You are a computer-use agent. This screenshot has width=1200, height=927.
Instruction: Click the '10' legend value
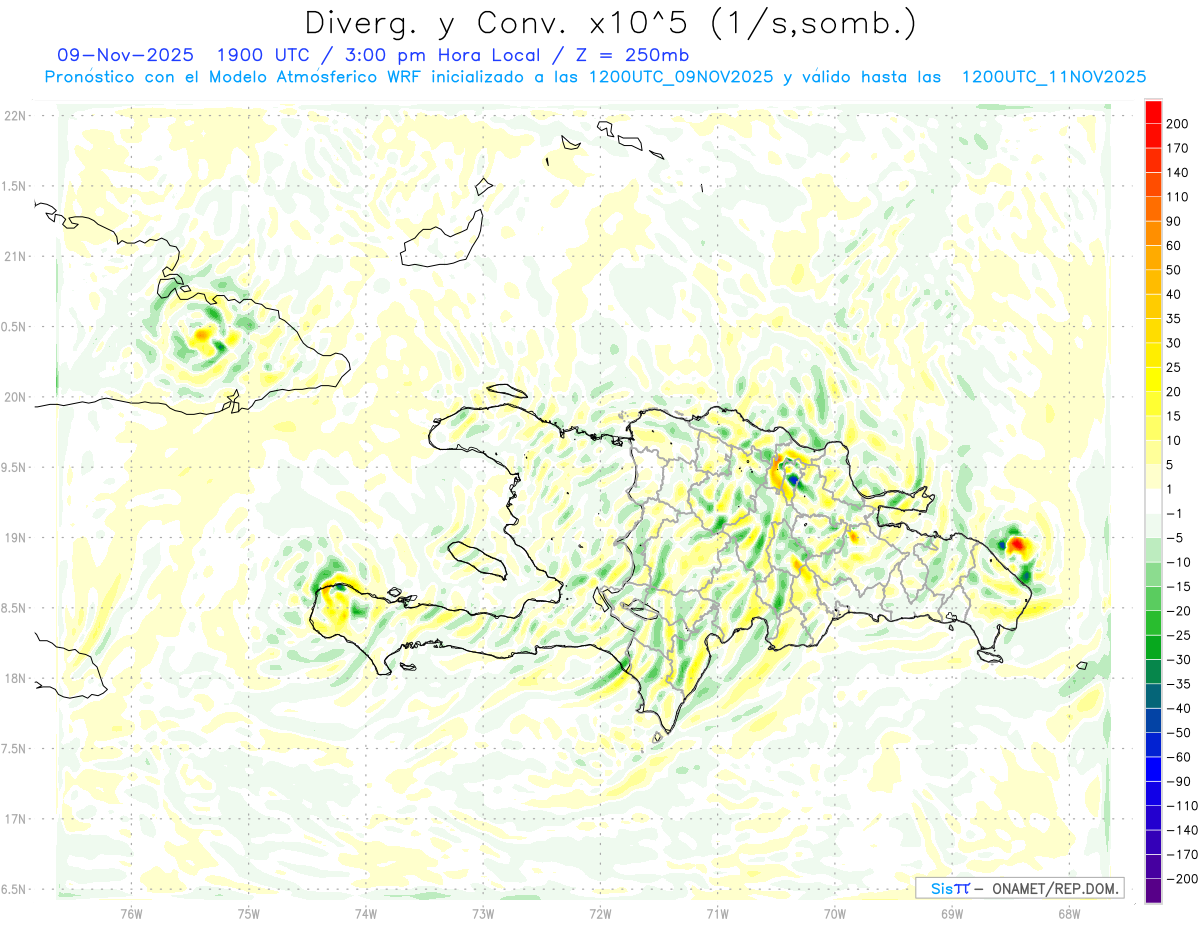pyautogui.click(x=1174, y=440)
